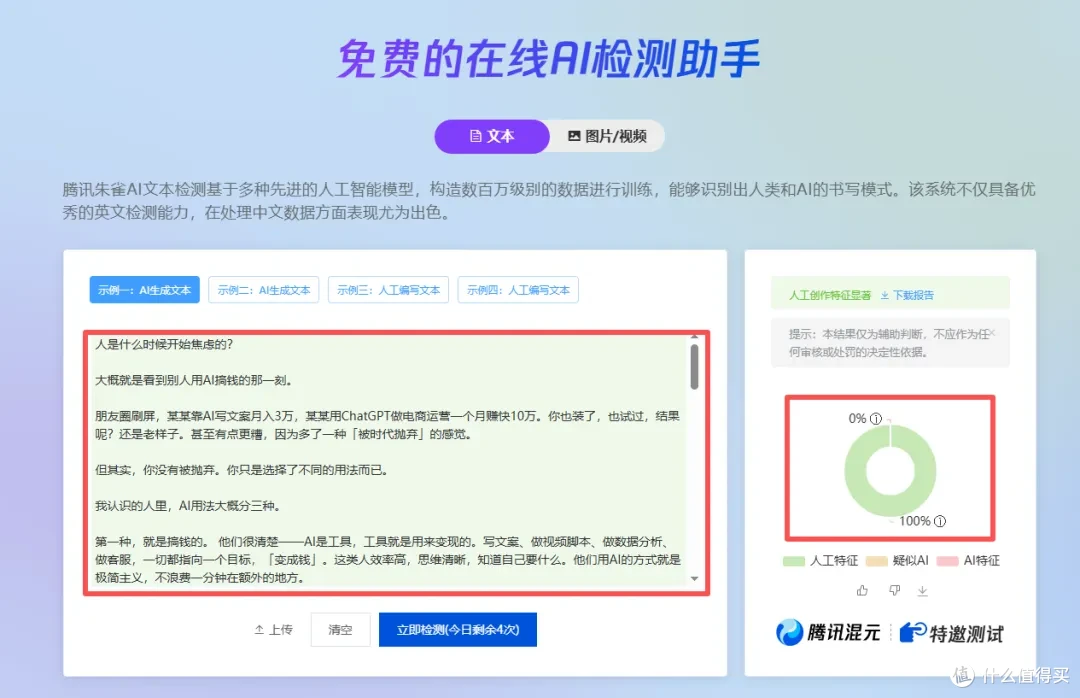Toggle the AI特征 legend swatch
1080x698 pixels.
pos(947,561)
